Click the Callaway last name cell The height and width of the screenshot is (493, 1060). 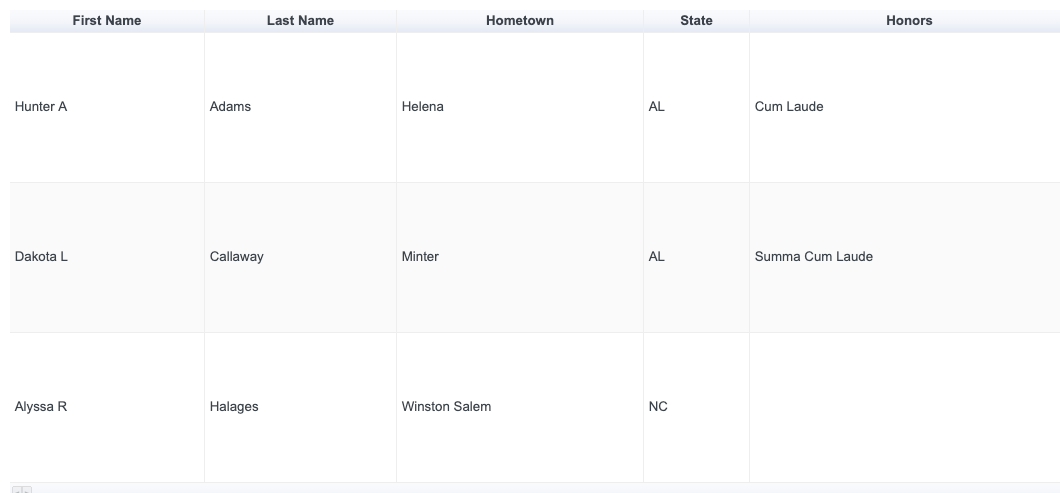tap(236, 257)
